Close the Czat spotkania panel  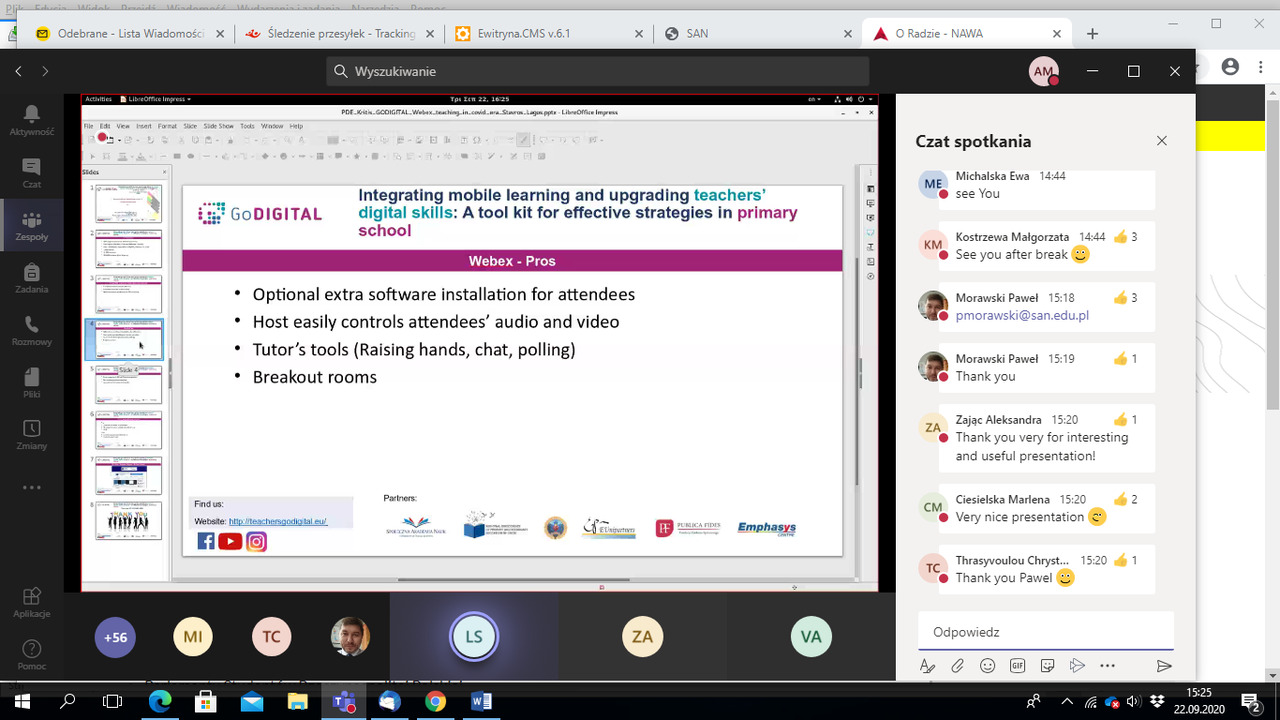click(1162, 141)
